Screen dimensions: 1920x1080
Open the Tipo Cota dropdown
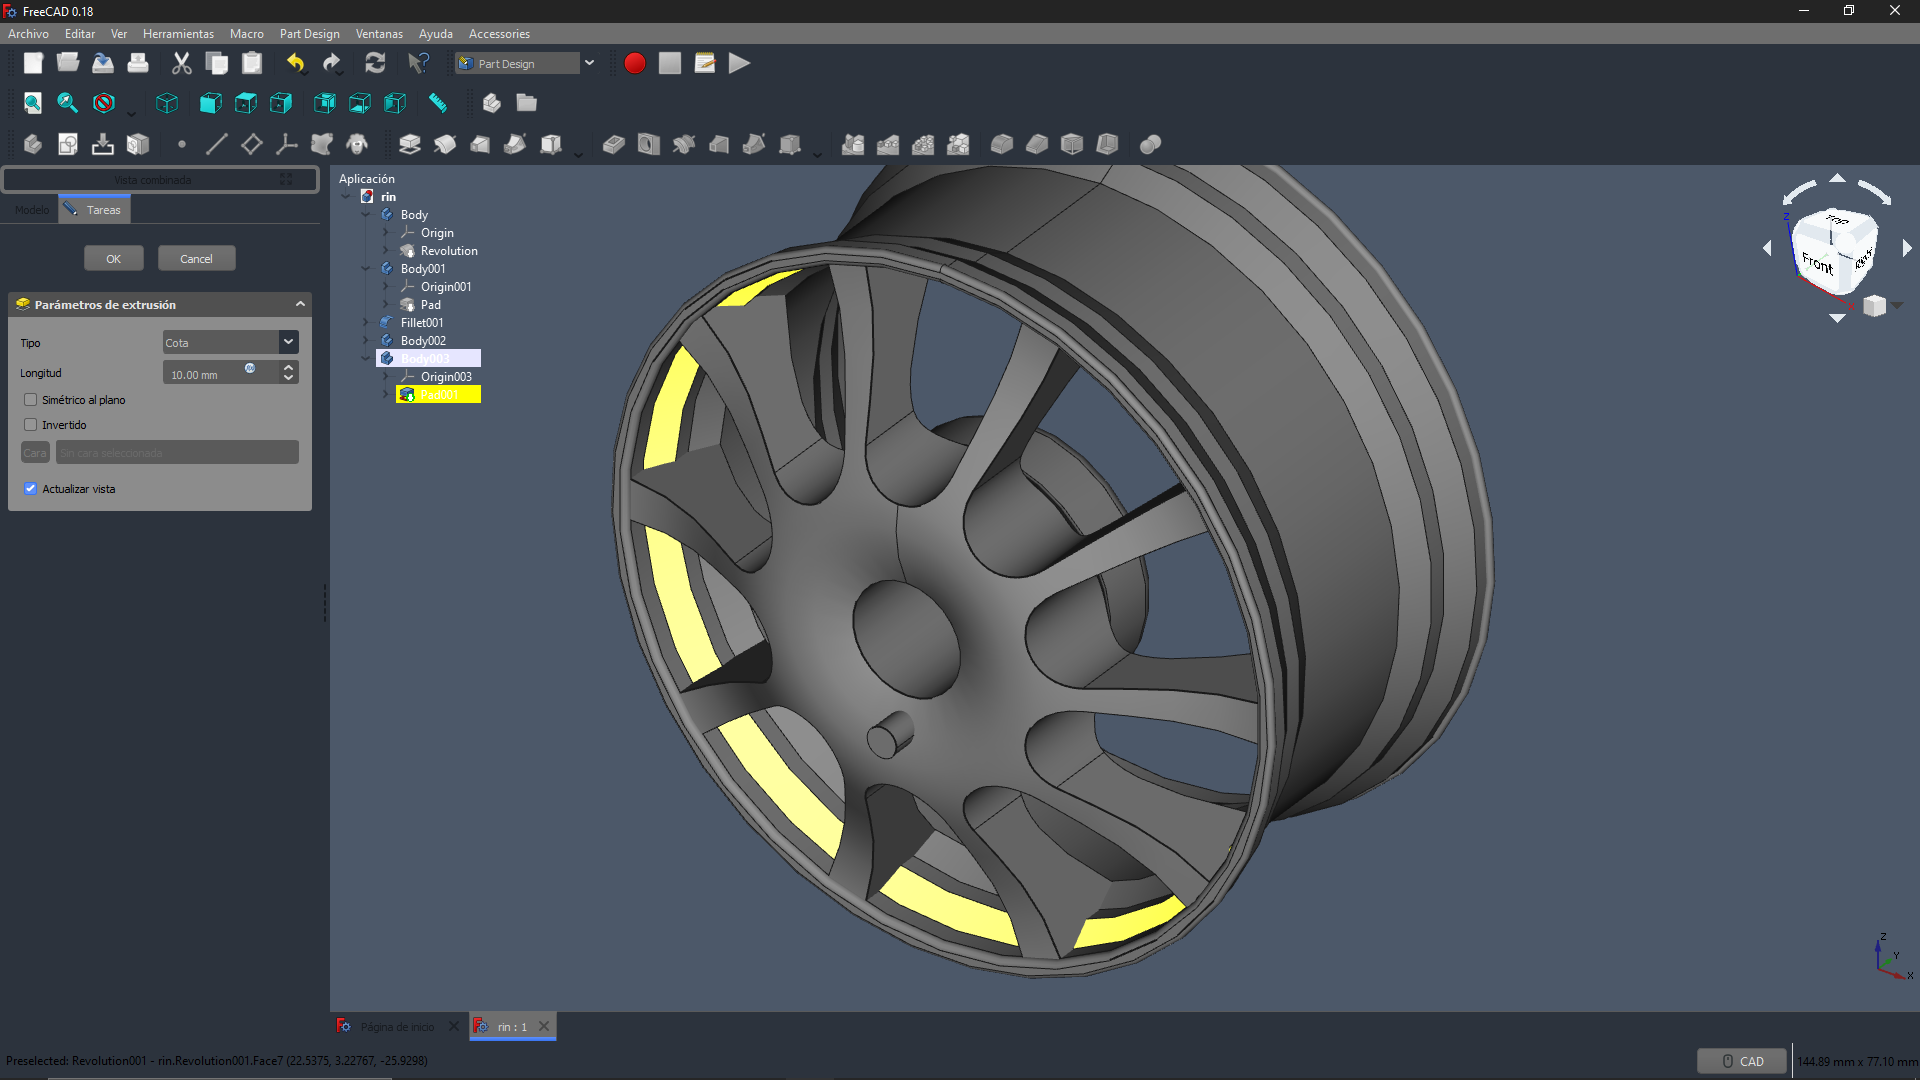point(231,342)
